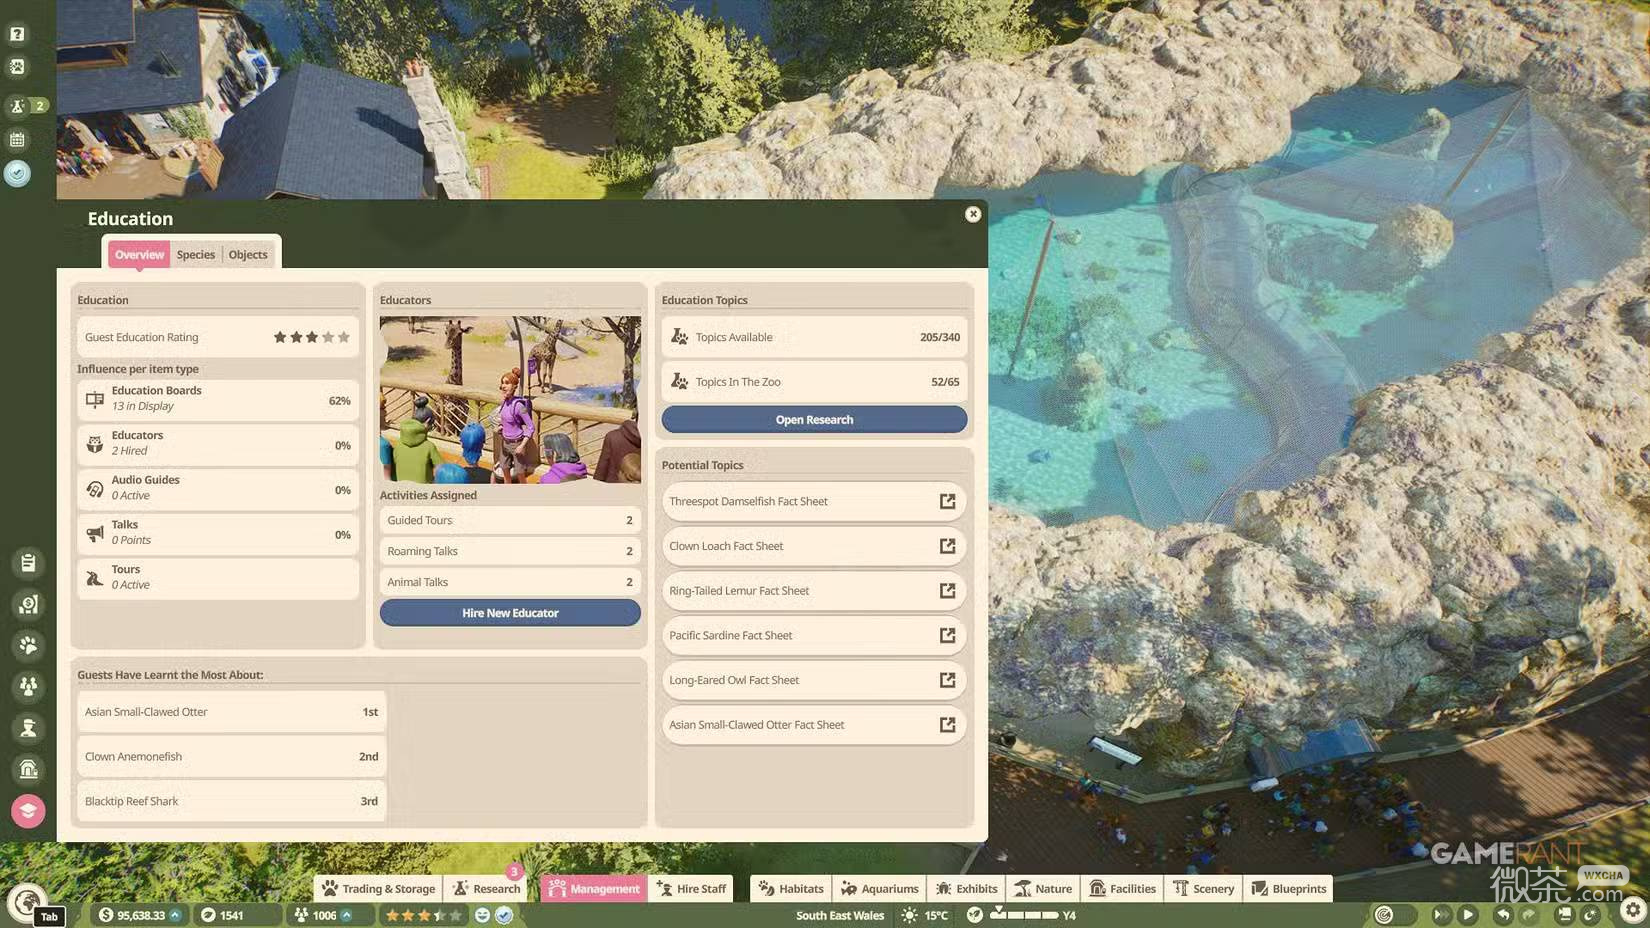This screenshot has height=928, width=1650.
Task: Click the Hire Staff button
Action: 691,889
